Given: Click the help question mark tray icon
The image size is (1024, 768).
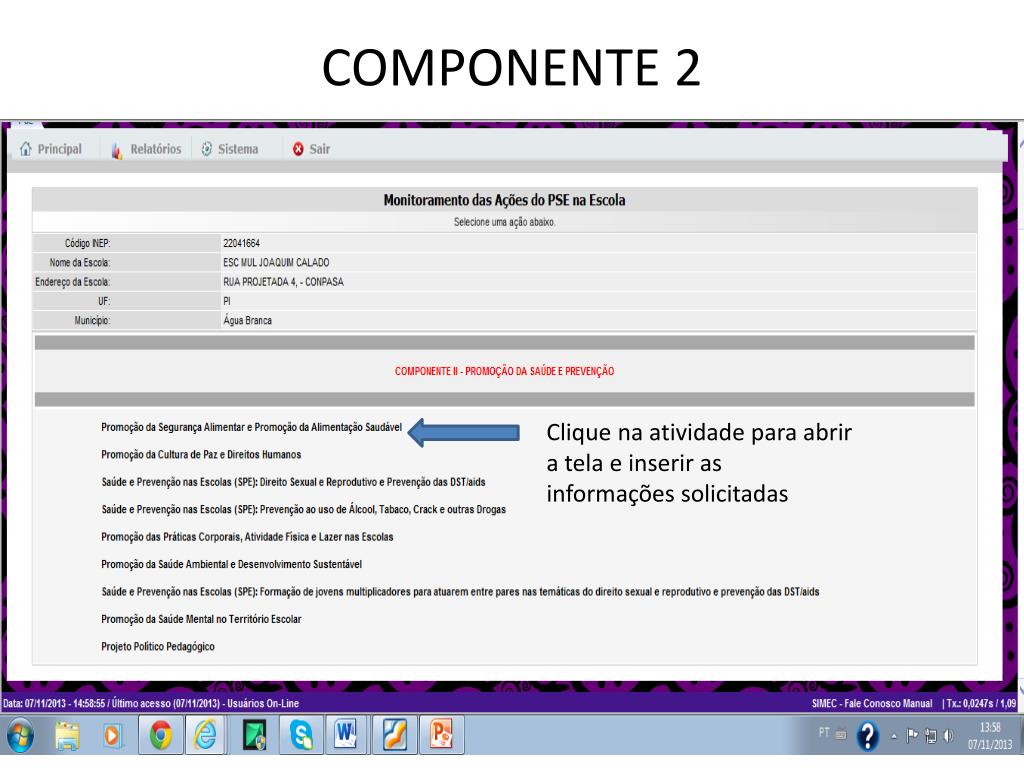Looking at the screenshot, I should (x=867, y=736).
